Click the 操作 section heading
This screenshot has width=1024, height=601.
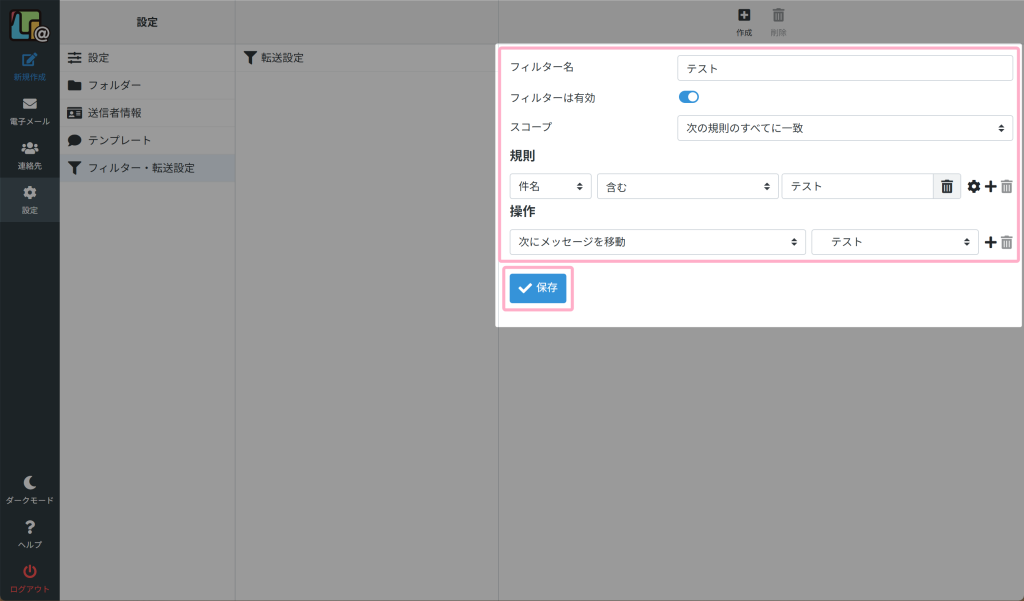522,211
